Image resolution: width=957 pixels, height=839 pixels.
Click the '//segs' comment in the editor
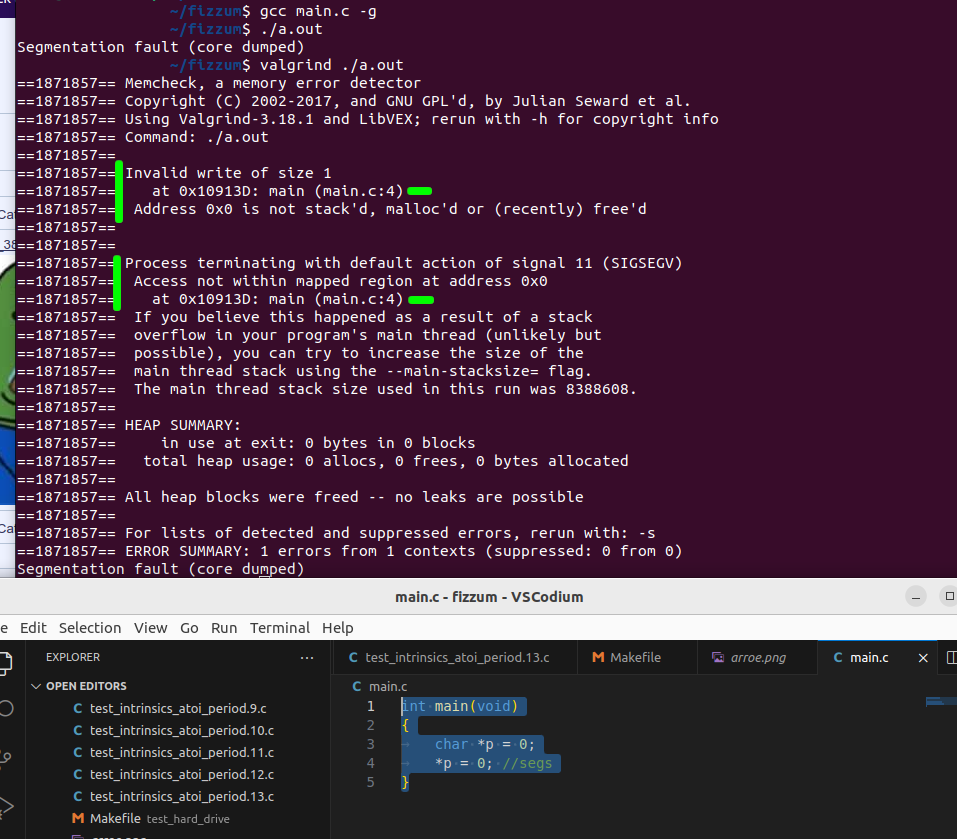pos(527,763)
